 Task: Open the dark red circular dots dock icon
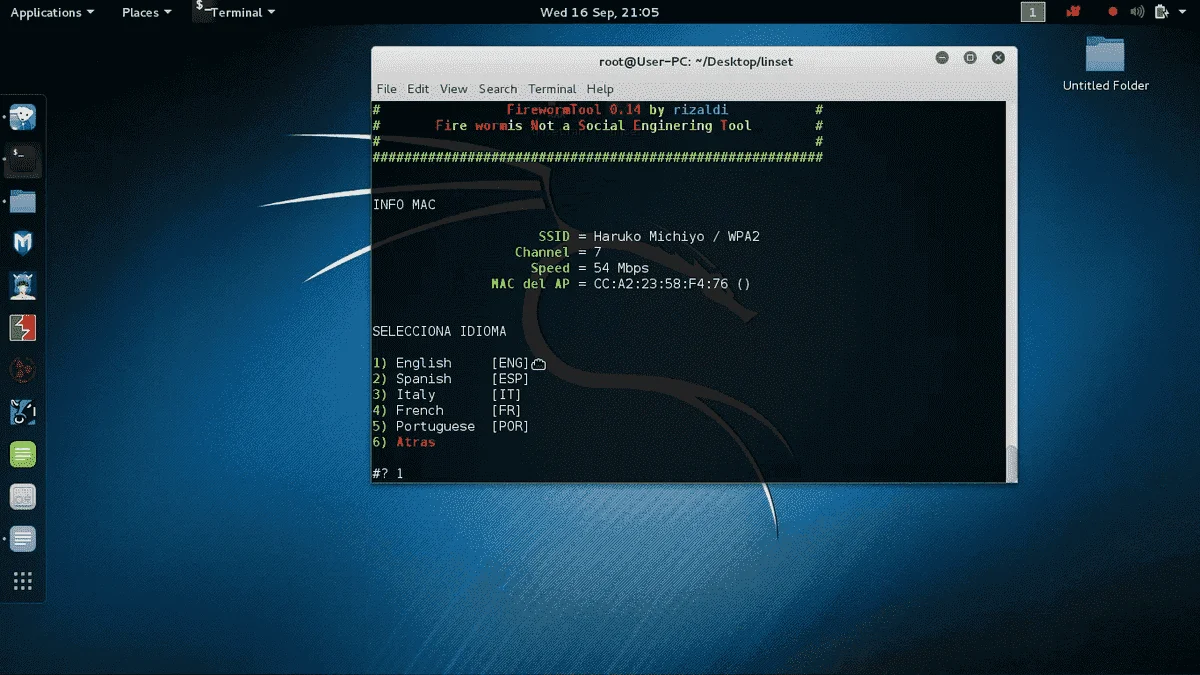(x=23, y=370)
